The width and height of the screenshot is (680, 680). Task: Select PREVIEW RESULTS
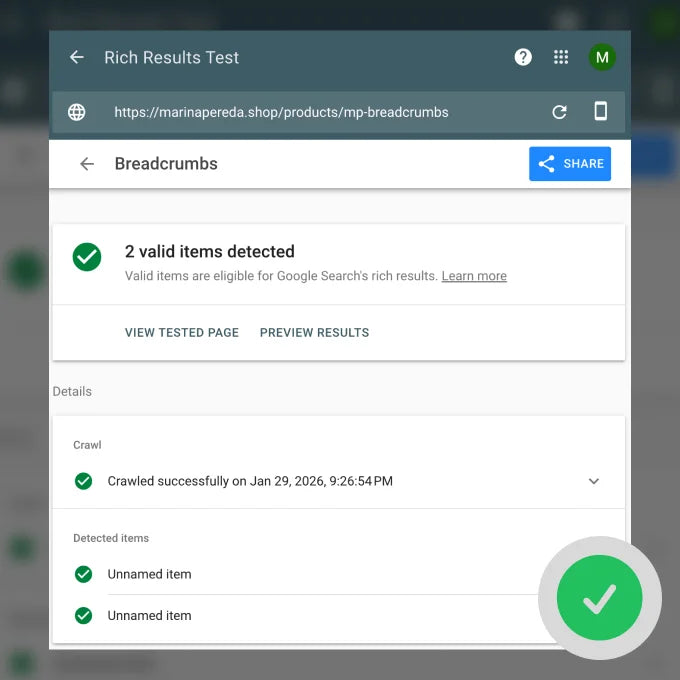click(314, 333)
